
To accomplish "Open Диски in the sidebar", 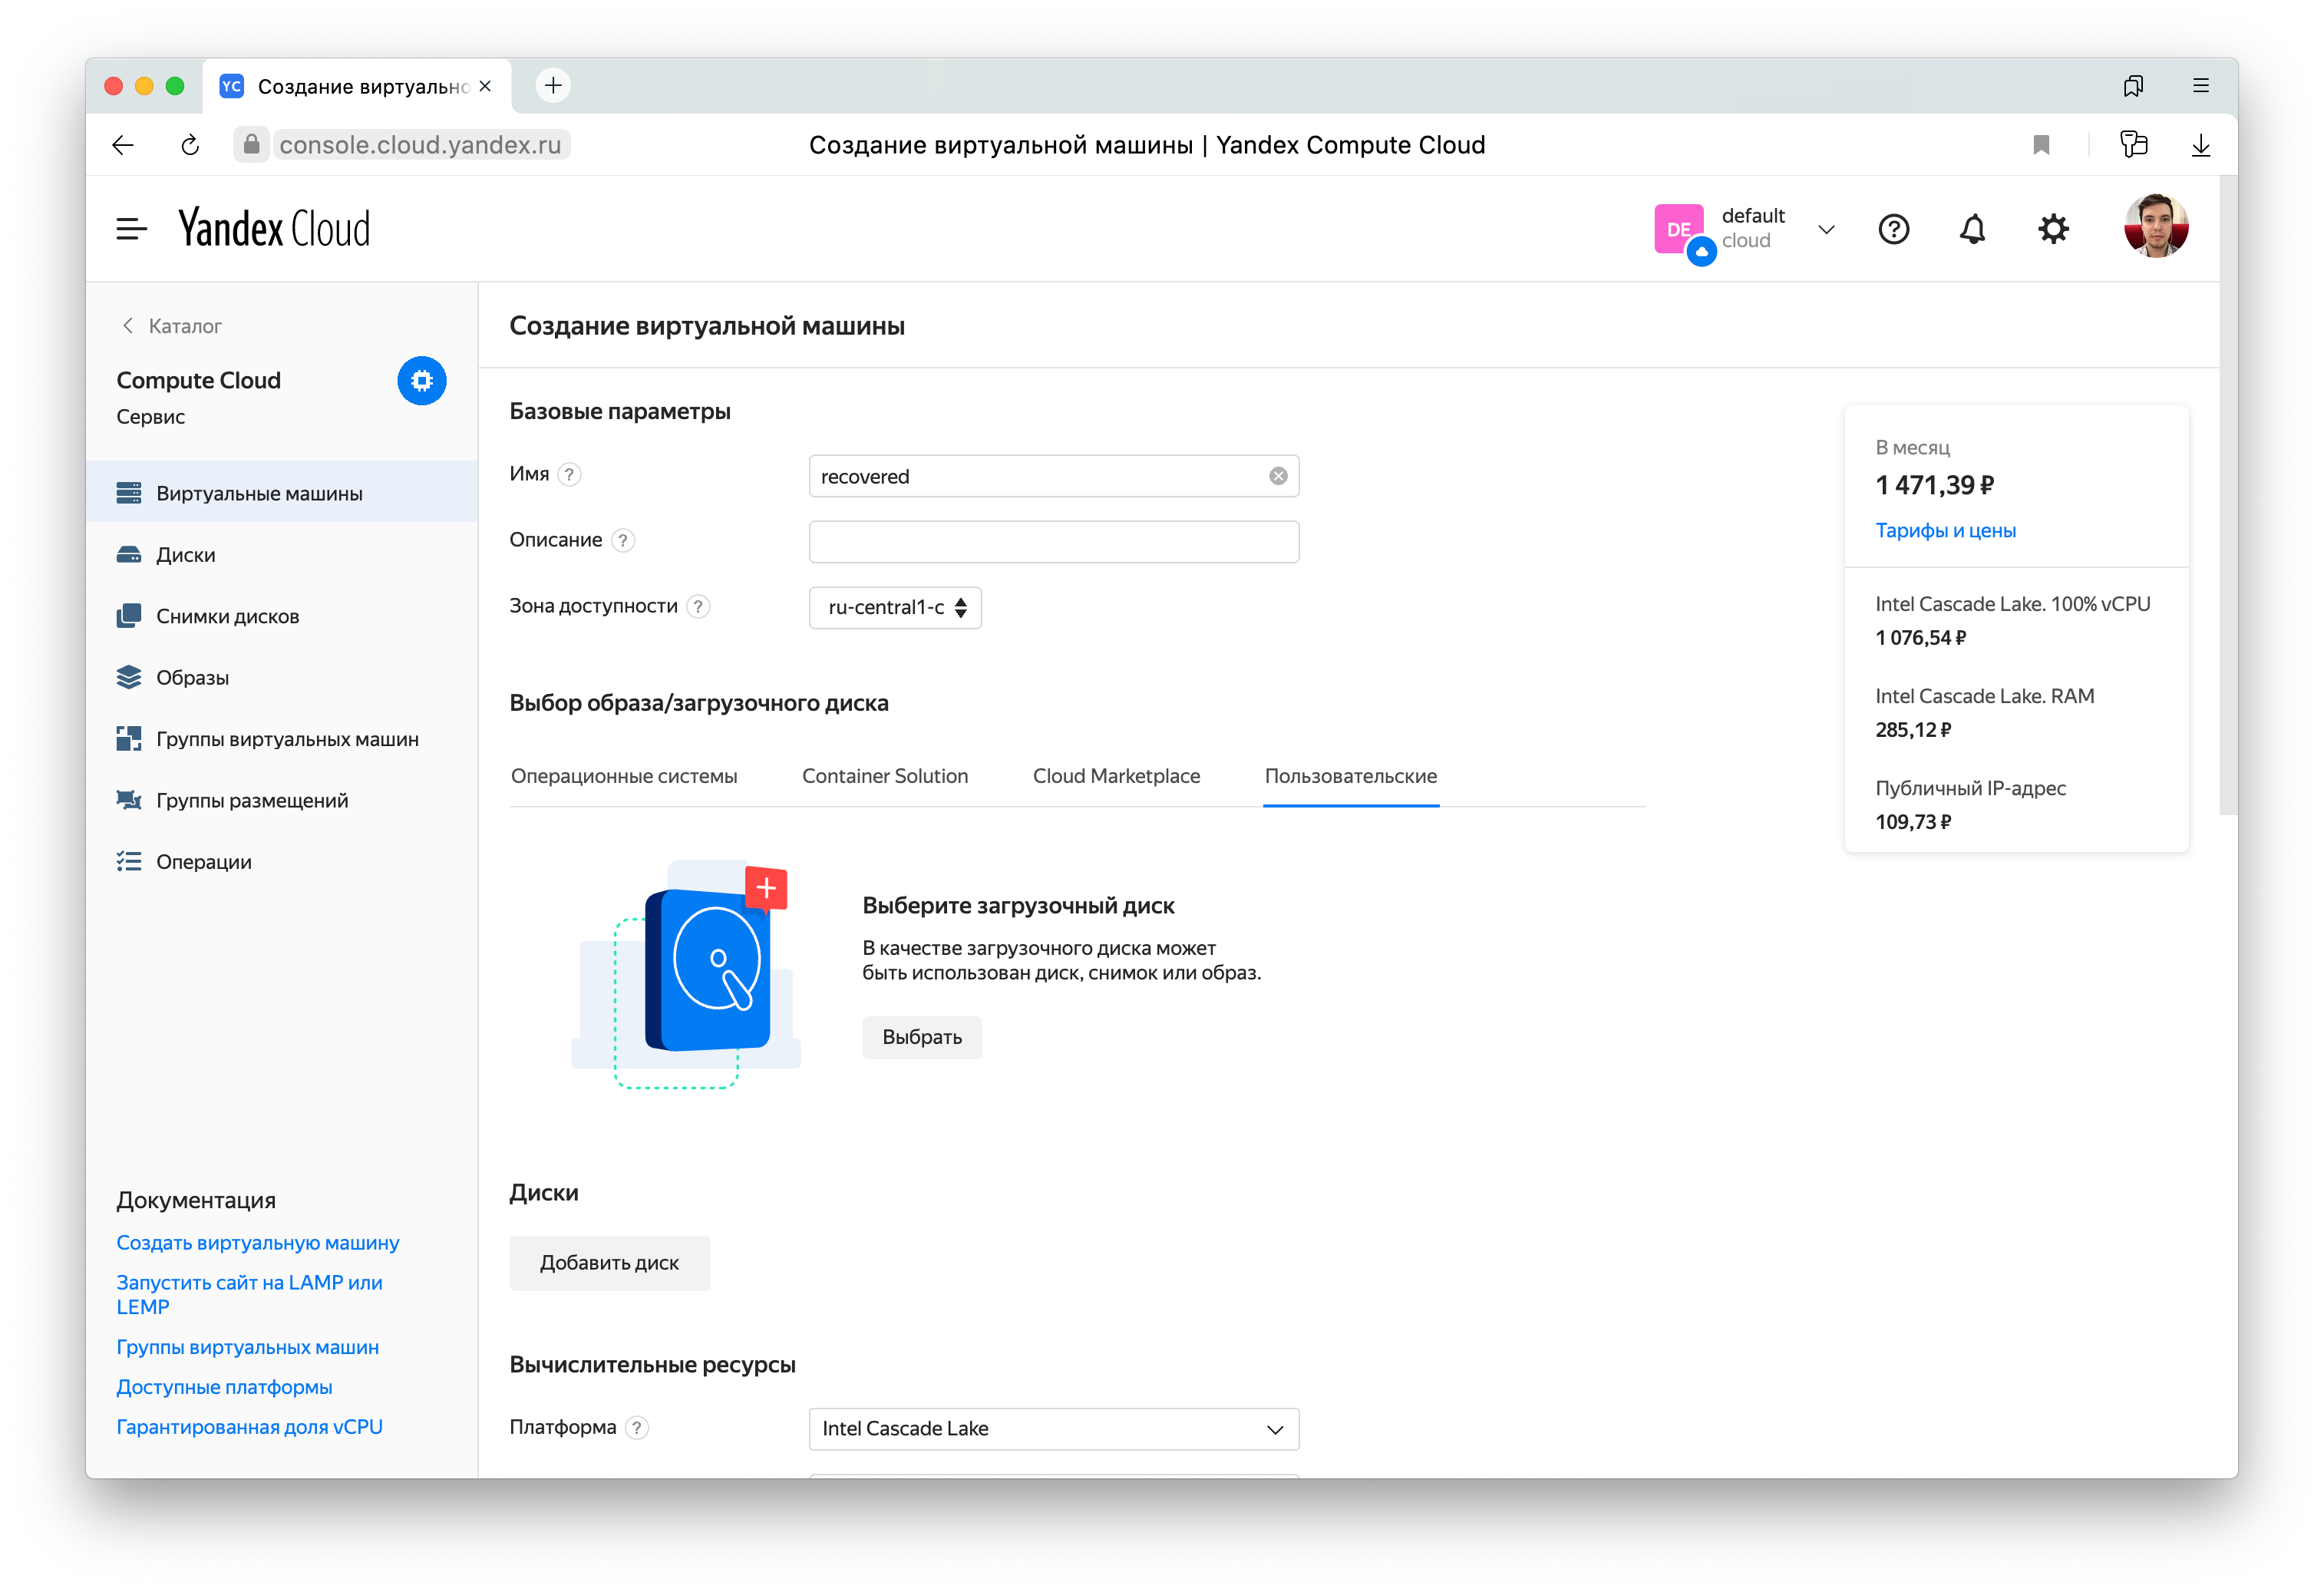I will 186,555.
